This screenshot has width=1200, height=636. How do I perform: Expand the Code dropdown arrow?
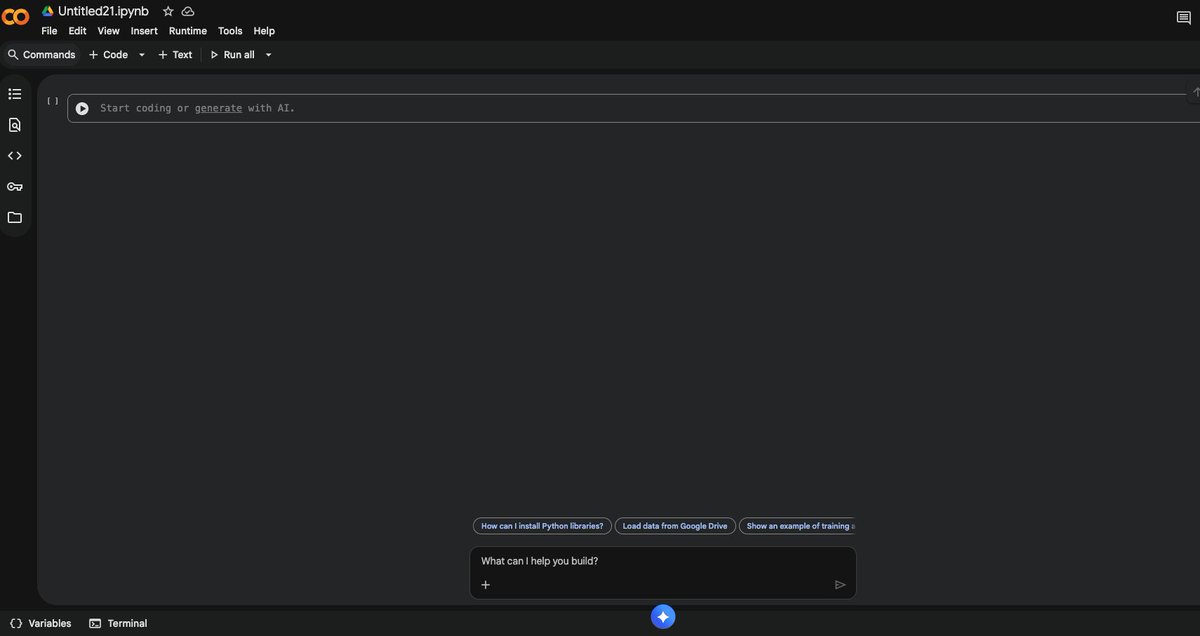tap(142, 55)
